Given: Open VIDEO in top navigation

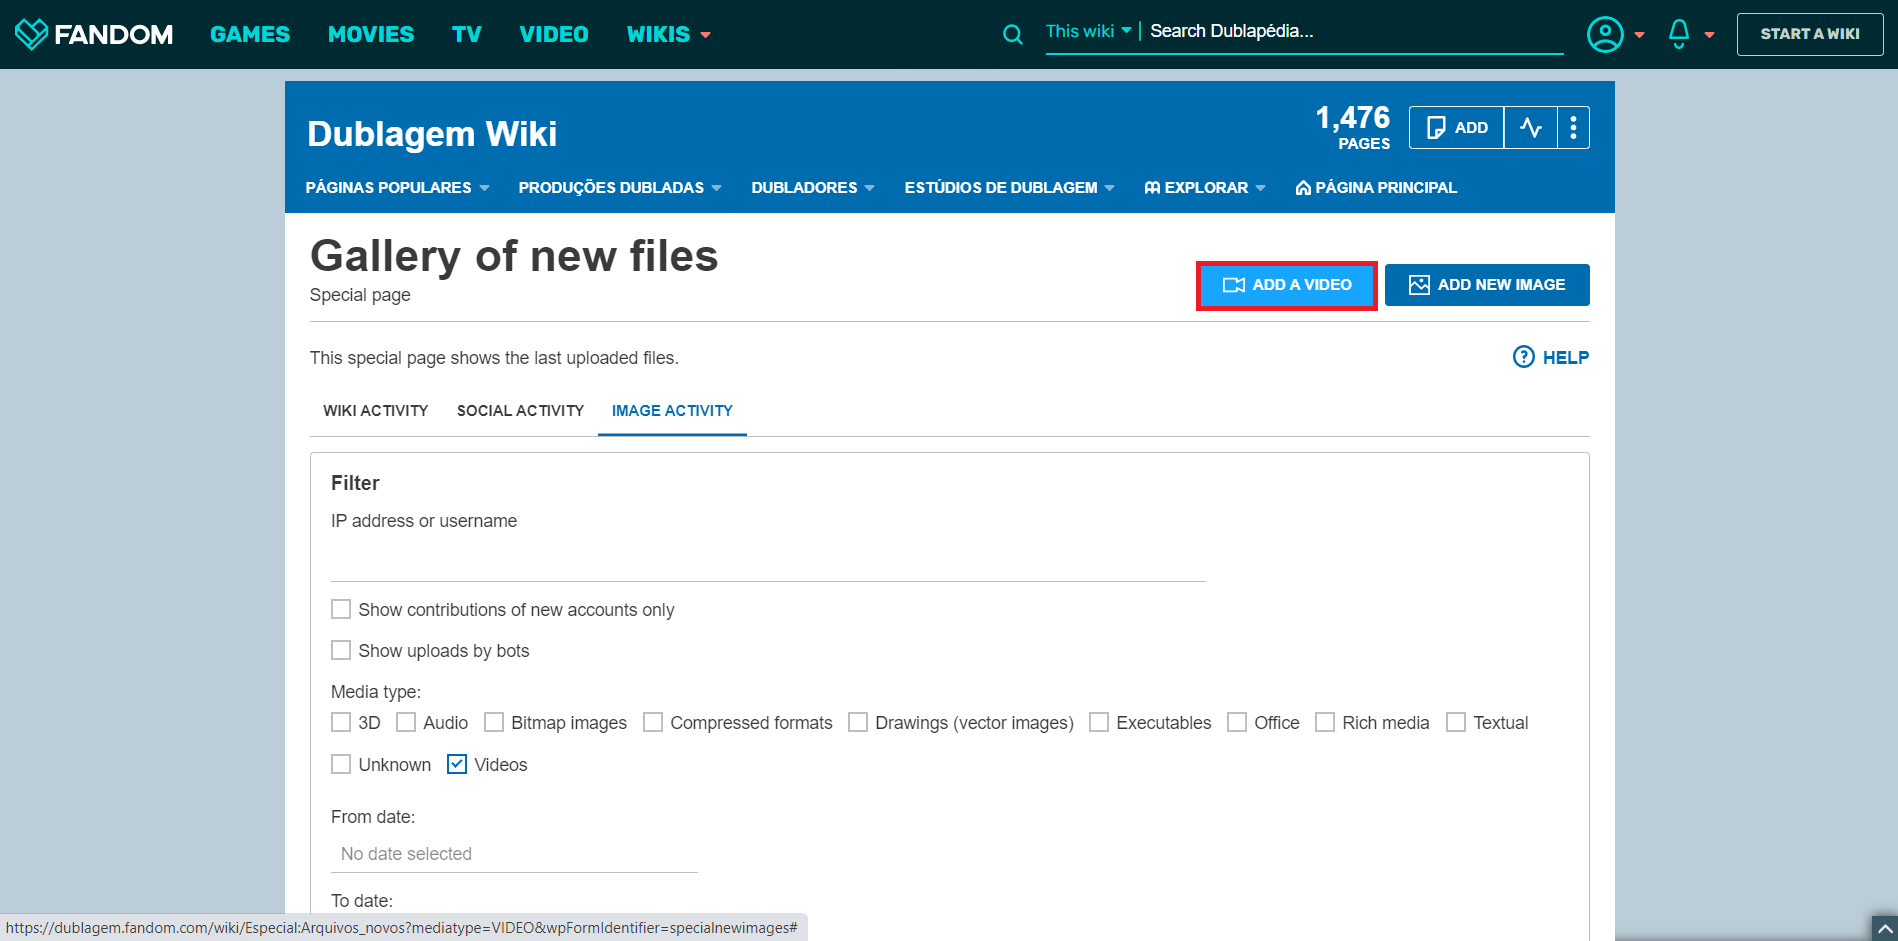Looking at the screenshot, I should 554,34.
